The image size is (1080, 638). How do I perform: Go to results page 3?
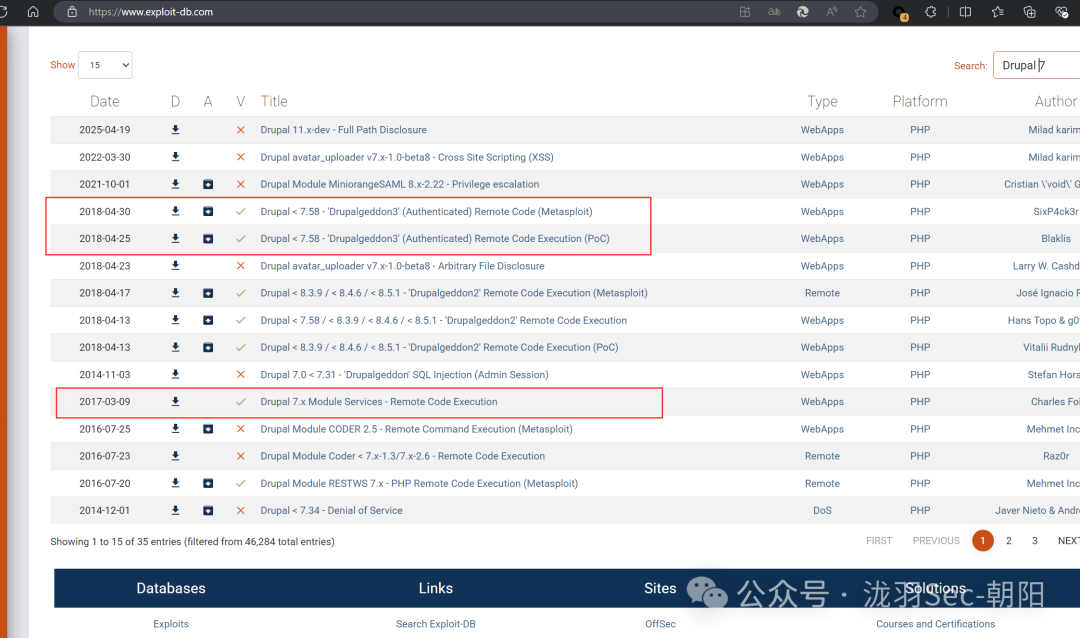[1035, 541]
